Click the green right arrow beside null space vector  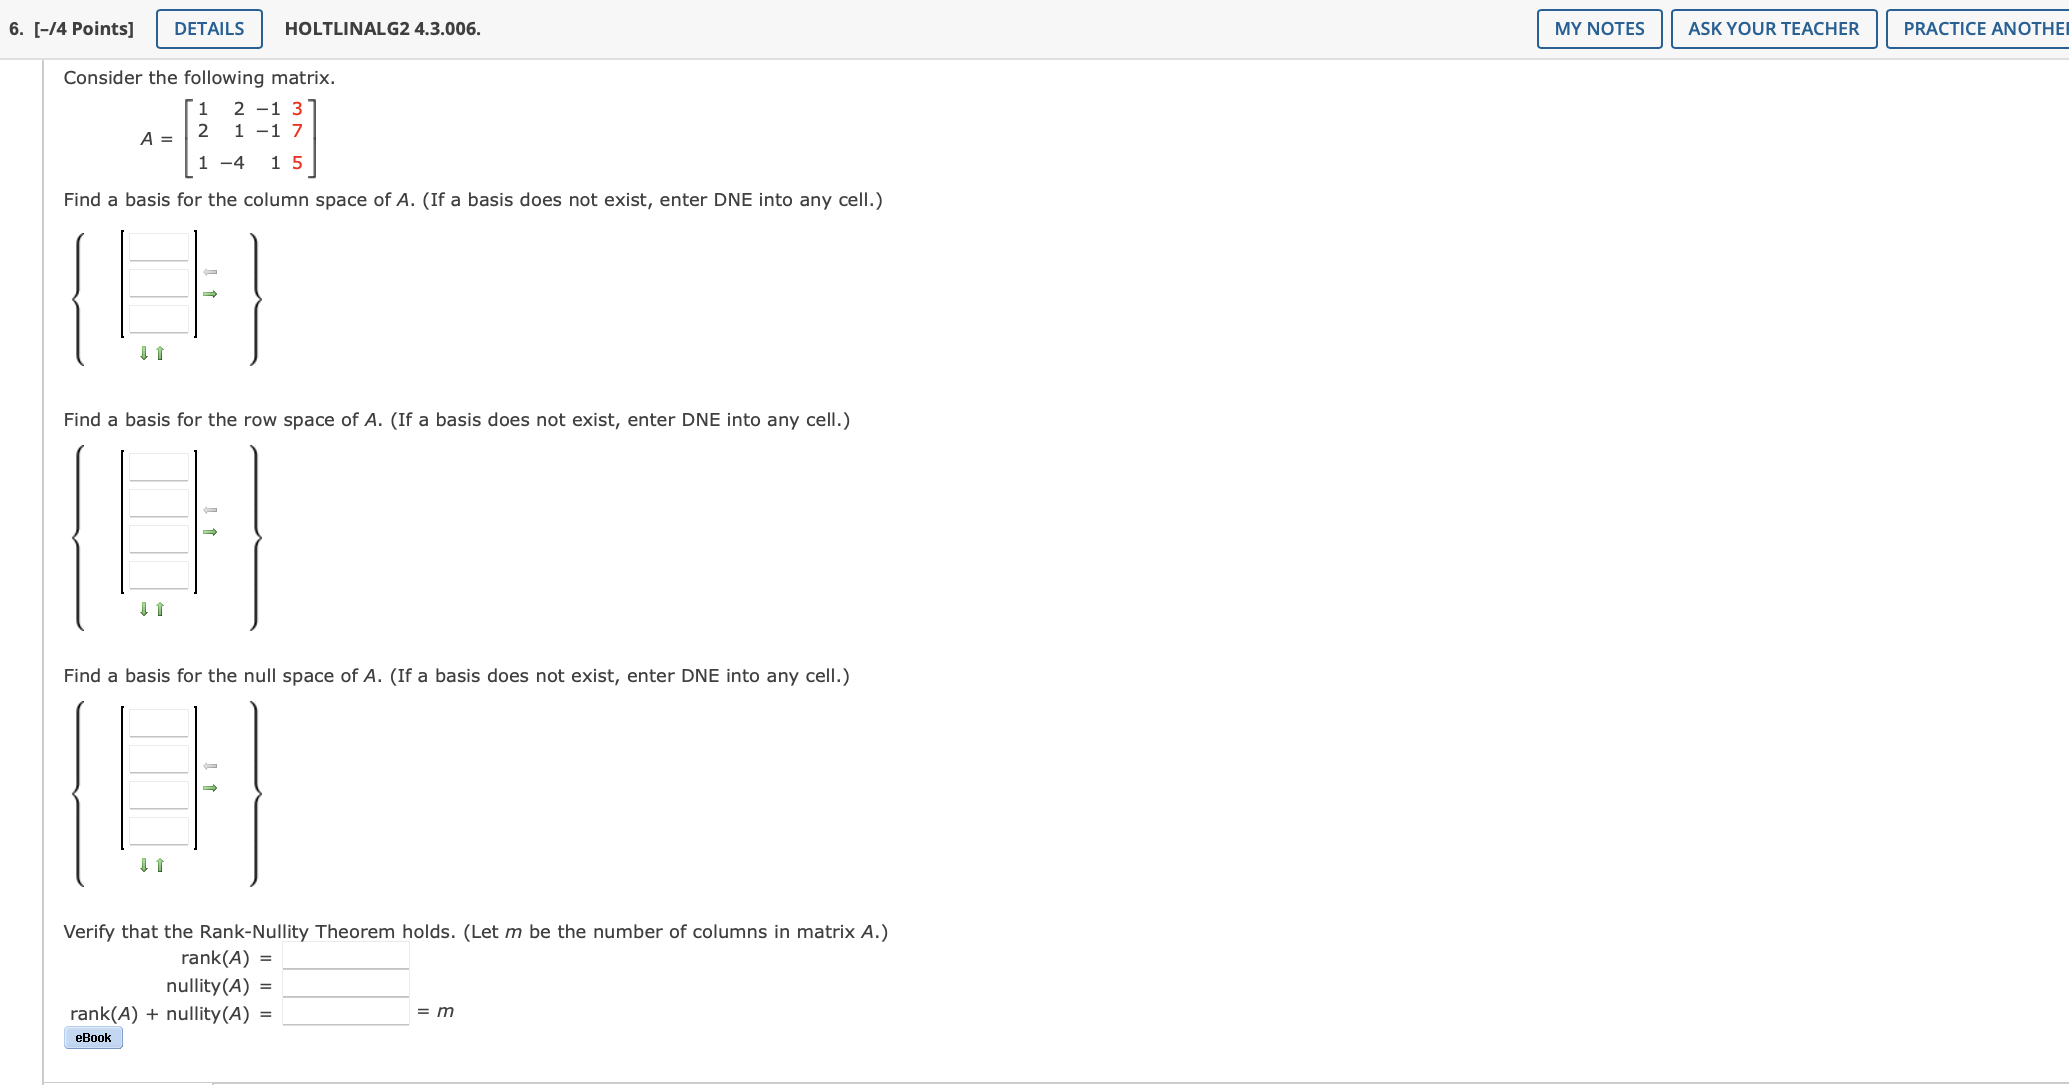click(x=210, y=788)
